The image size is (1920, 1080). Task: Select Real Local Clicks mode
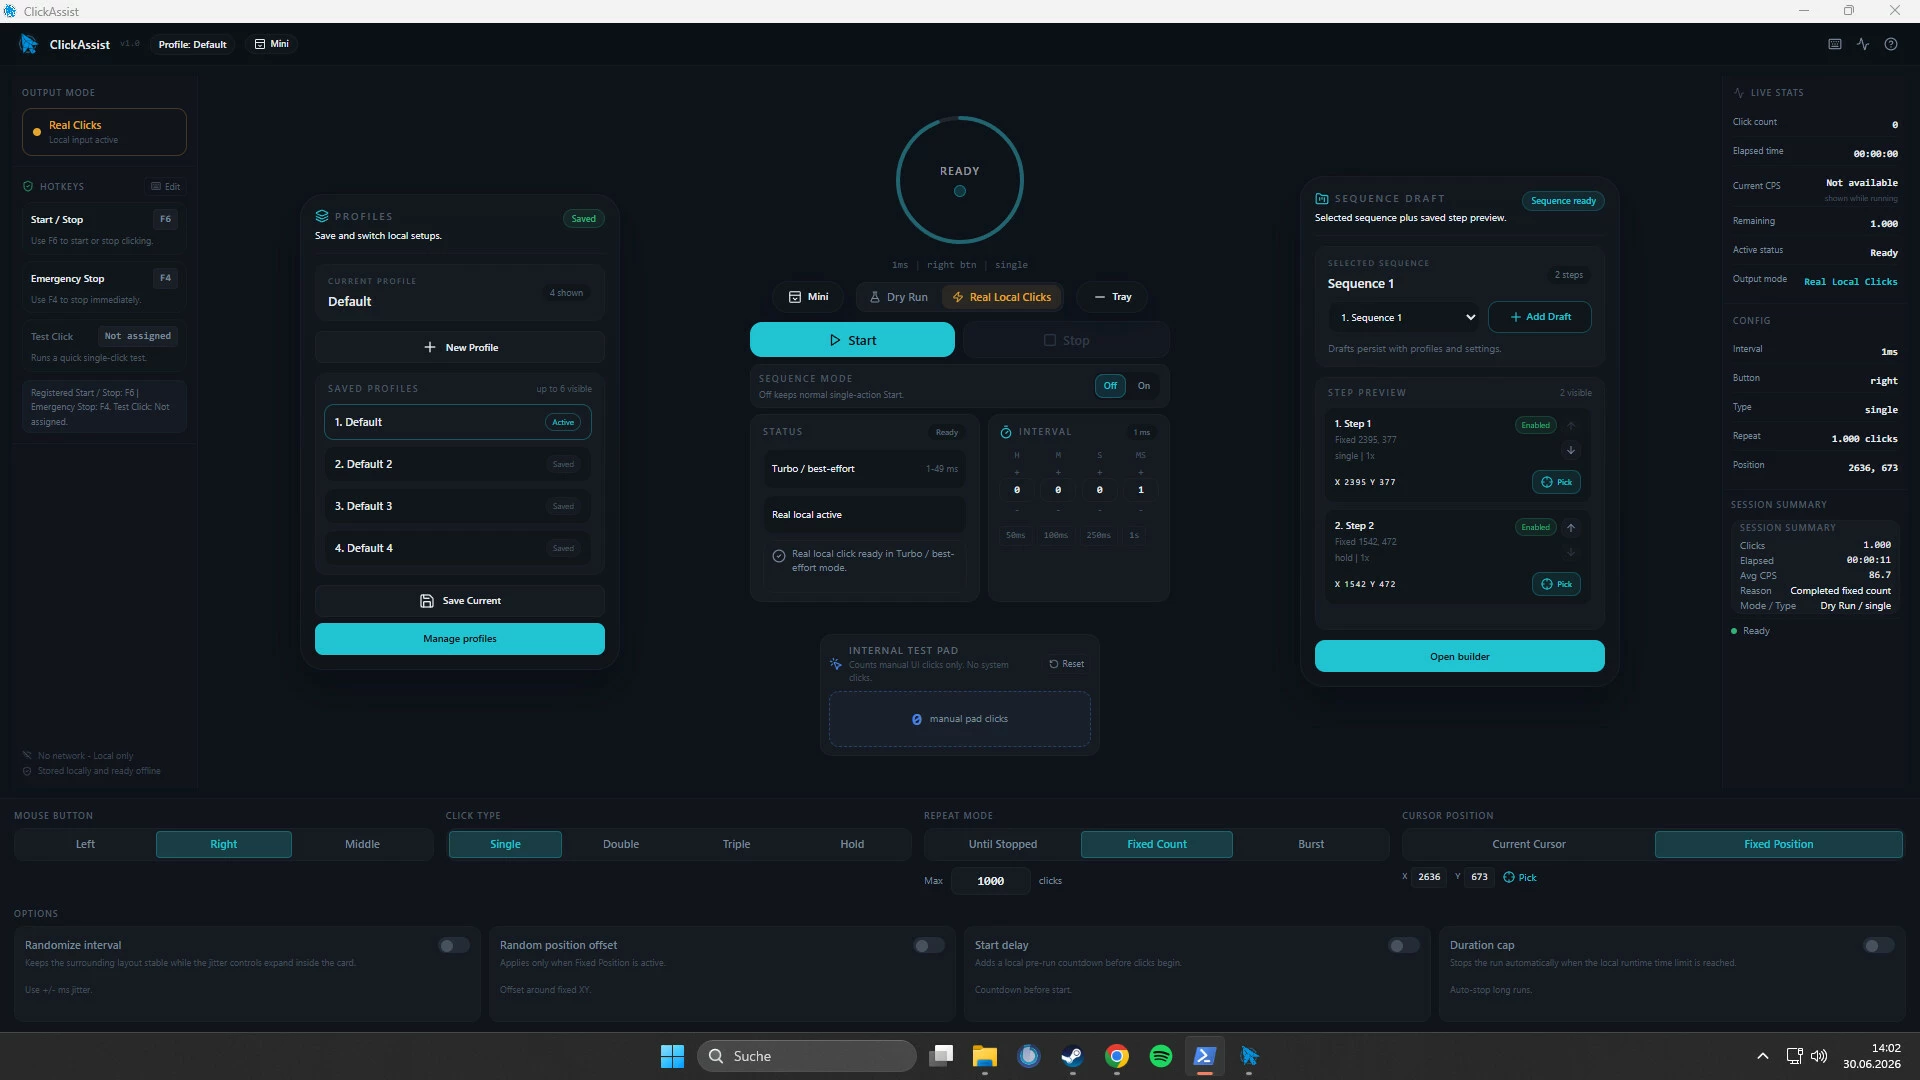pyautogui.click(x=1002, y=297)
